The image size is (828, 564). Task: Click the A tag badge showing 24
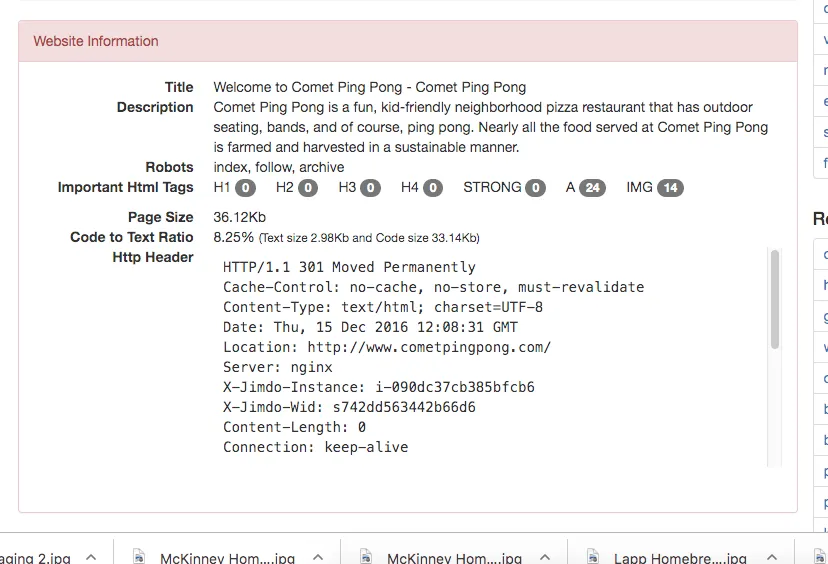pyautogui.click(x=592, y=188)
